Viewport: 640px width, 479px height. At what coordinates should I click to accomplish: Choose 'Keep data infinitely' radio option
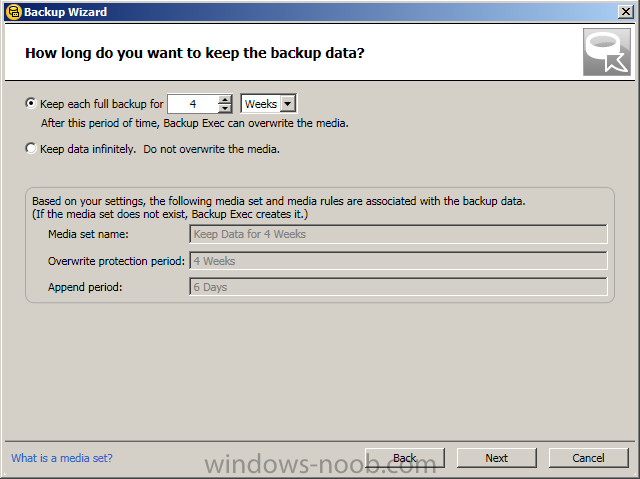31,149
